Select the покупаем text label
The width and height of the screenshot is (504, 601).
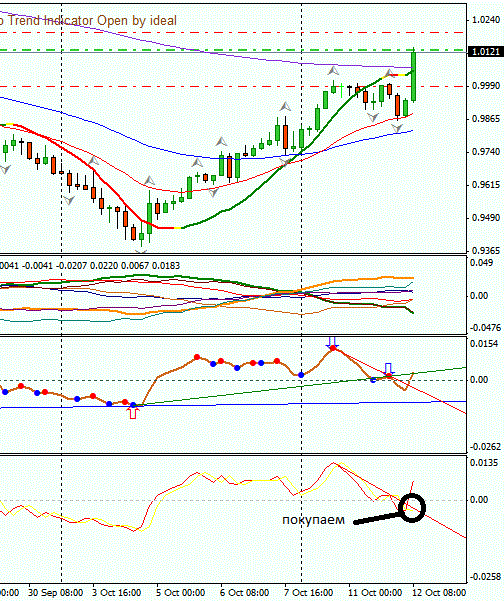[x=314, y=520]
